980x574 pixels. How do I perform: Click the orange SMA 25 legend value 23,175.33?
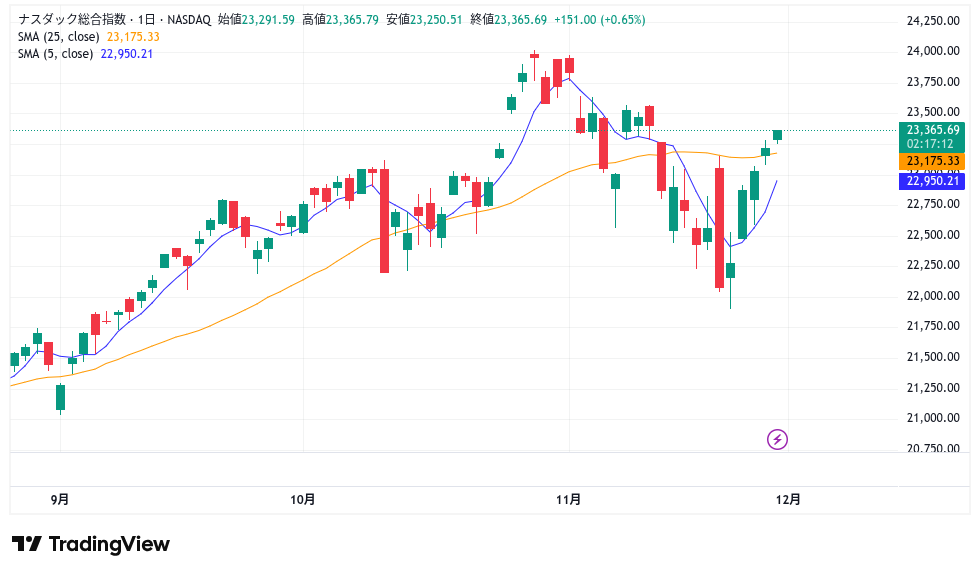(133, 37)
